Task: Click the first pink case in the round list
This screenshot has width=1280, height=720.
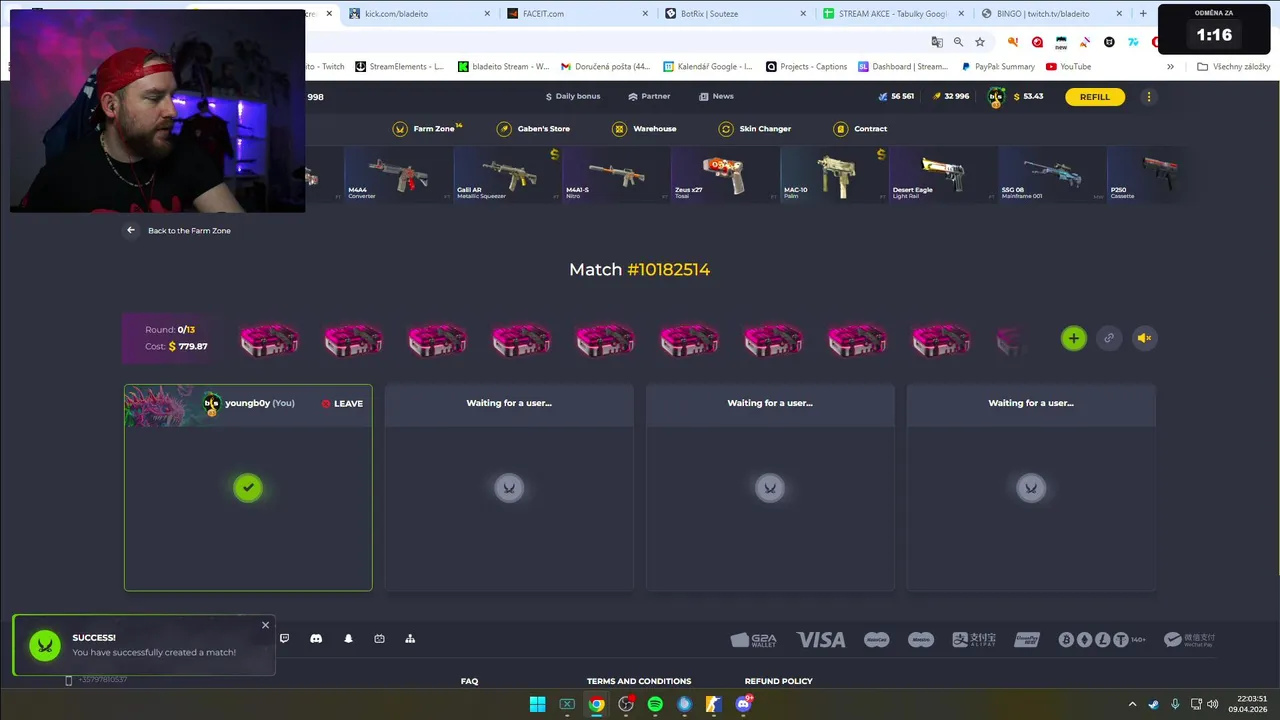Action: (269, 340)
